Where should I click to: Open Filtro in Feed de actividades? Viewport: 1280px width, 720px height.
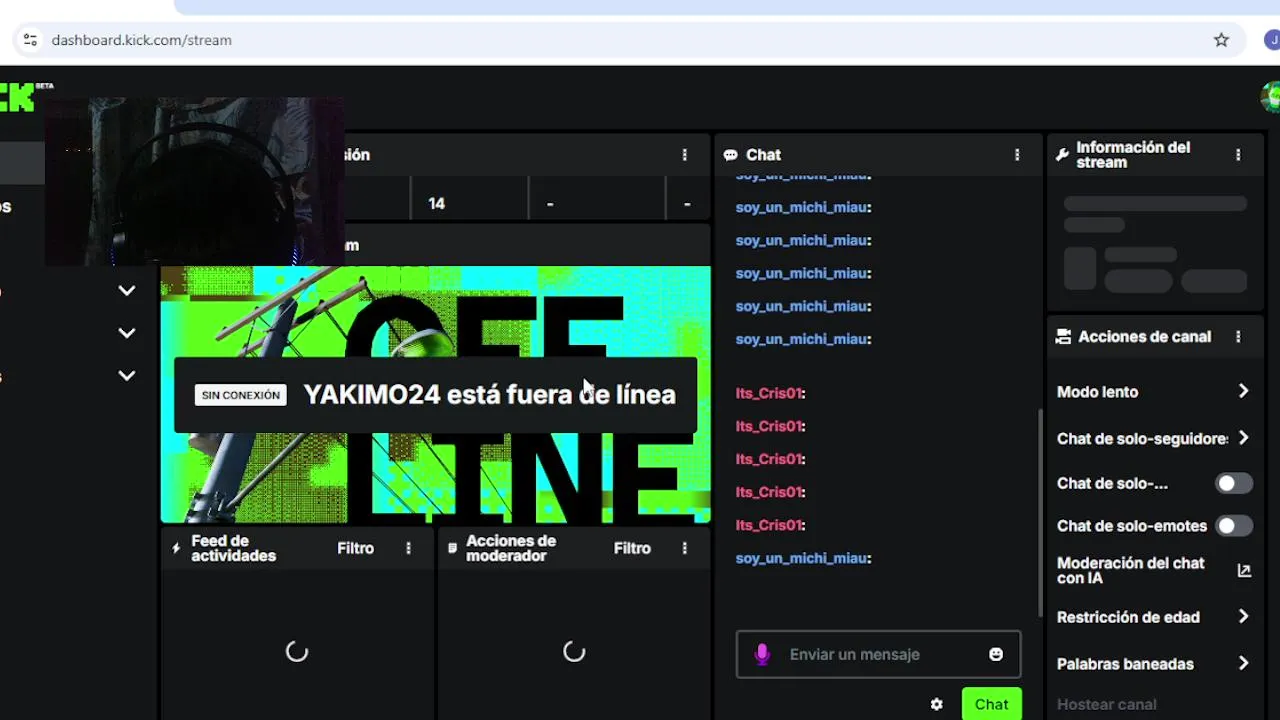tap(355, 548)
